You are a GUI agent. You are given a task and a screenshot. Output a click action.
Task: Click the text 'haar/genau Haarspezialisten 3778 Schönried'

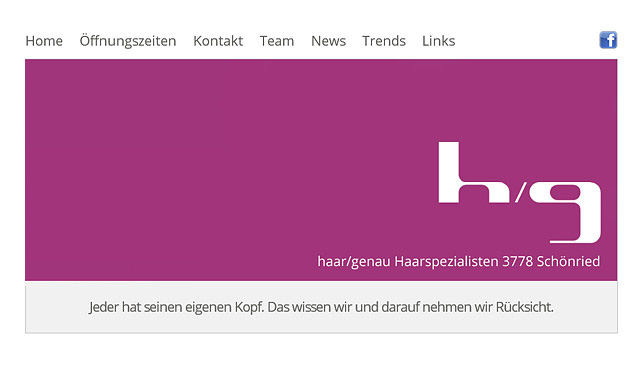pyautogui.click(x=459, y=261)
